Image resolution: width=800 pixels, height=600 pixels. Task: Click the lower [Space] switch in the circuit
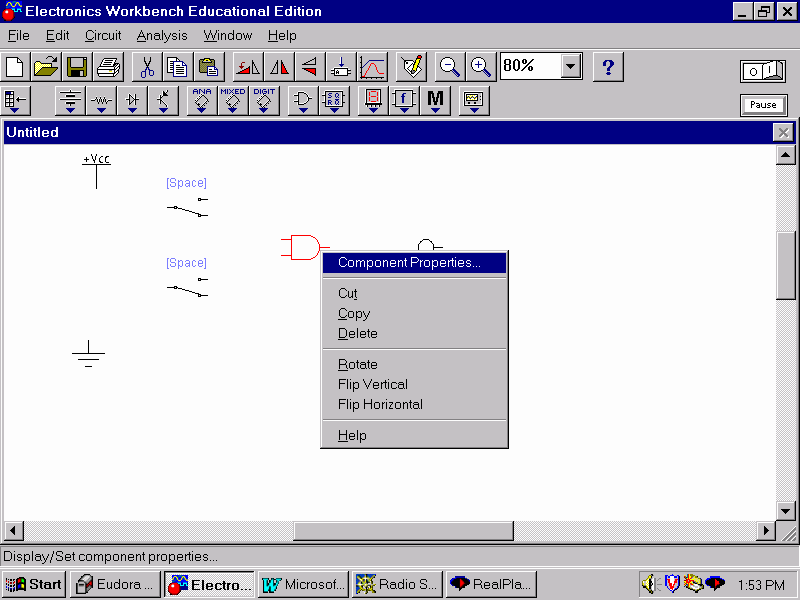(187, 288)
